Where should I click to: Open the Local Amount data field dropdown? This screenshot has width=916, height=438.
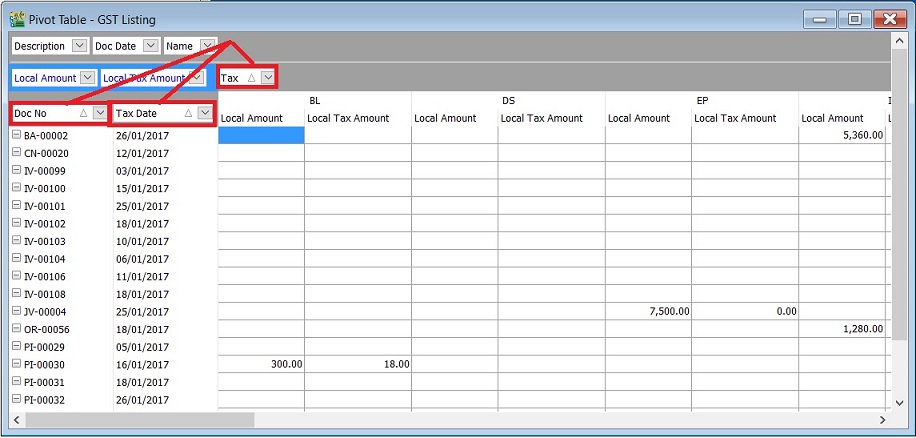(x=87, y=78)
